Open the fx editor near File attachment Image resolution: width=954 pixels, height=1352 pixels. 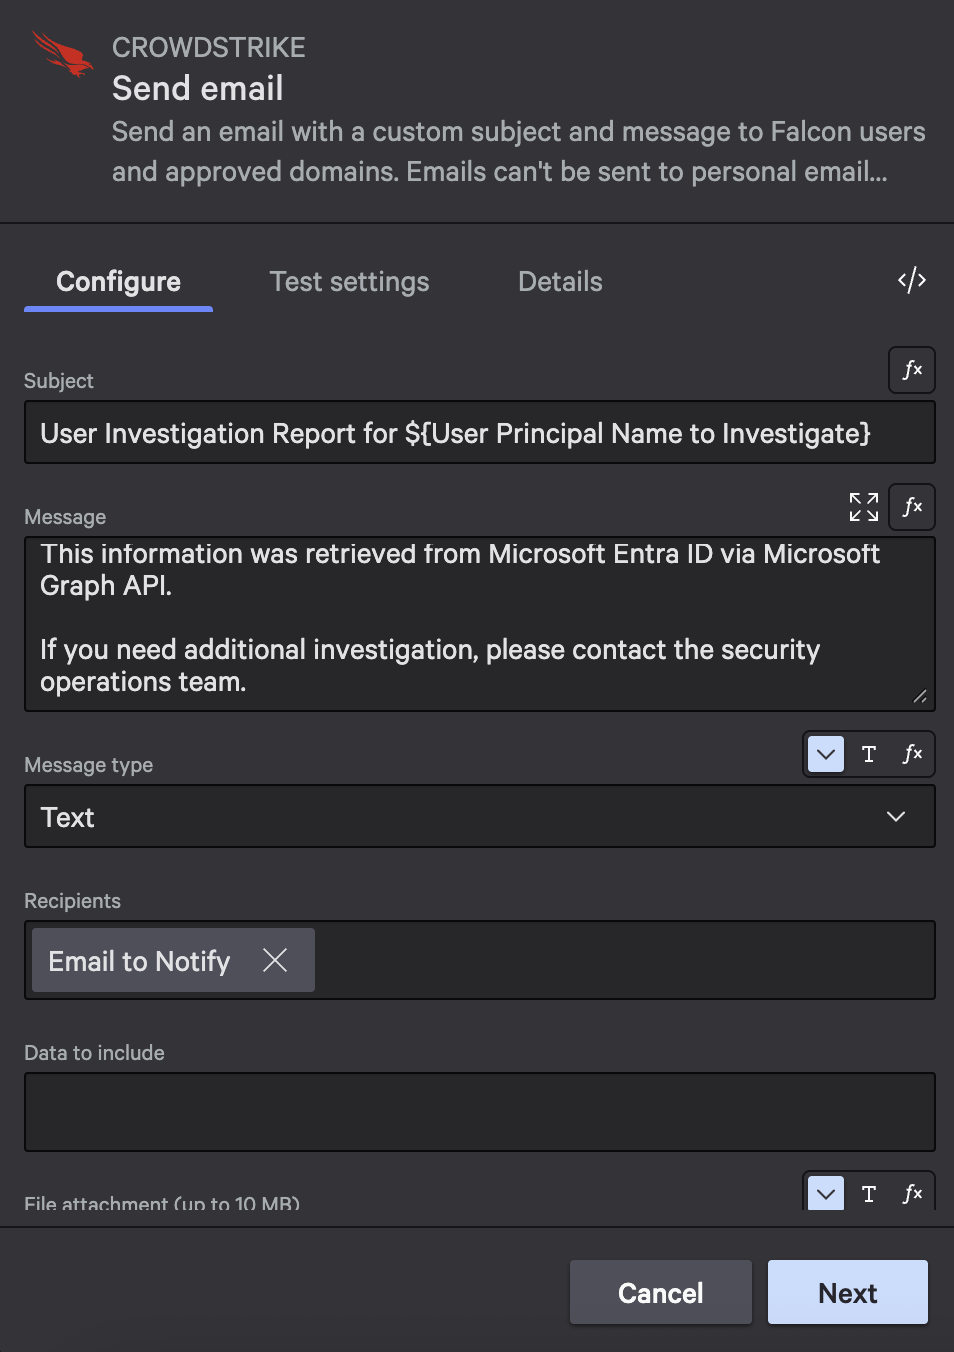point(911,1193)
